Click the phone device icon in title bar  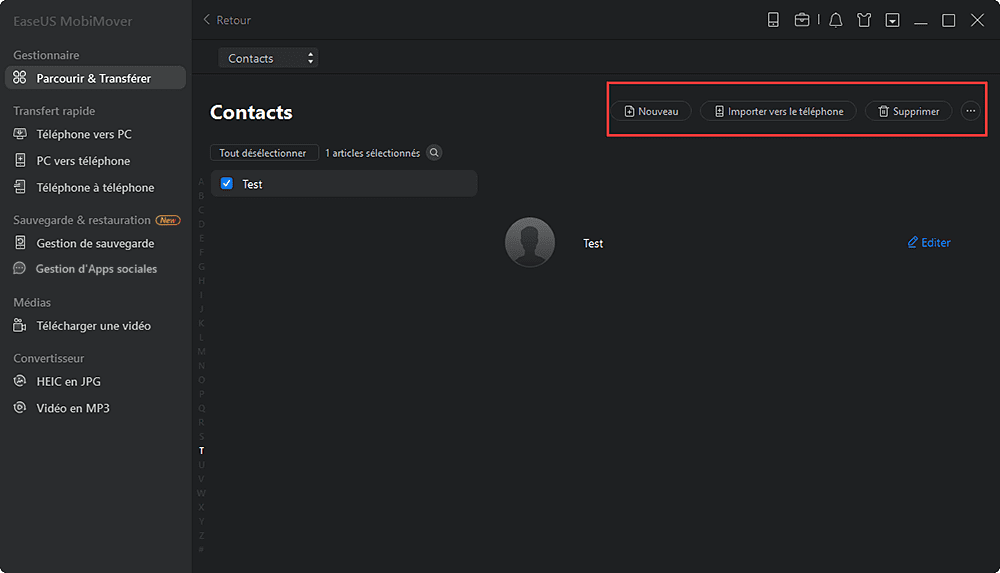773,20
